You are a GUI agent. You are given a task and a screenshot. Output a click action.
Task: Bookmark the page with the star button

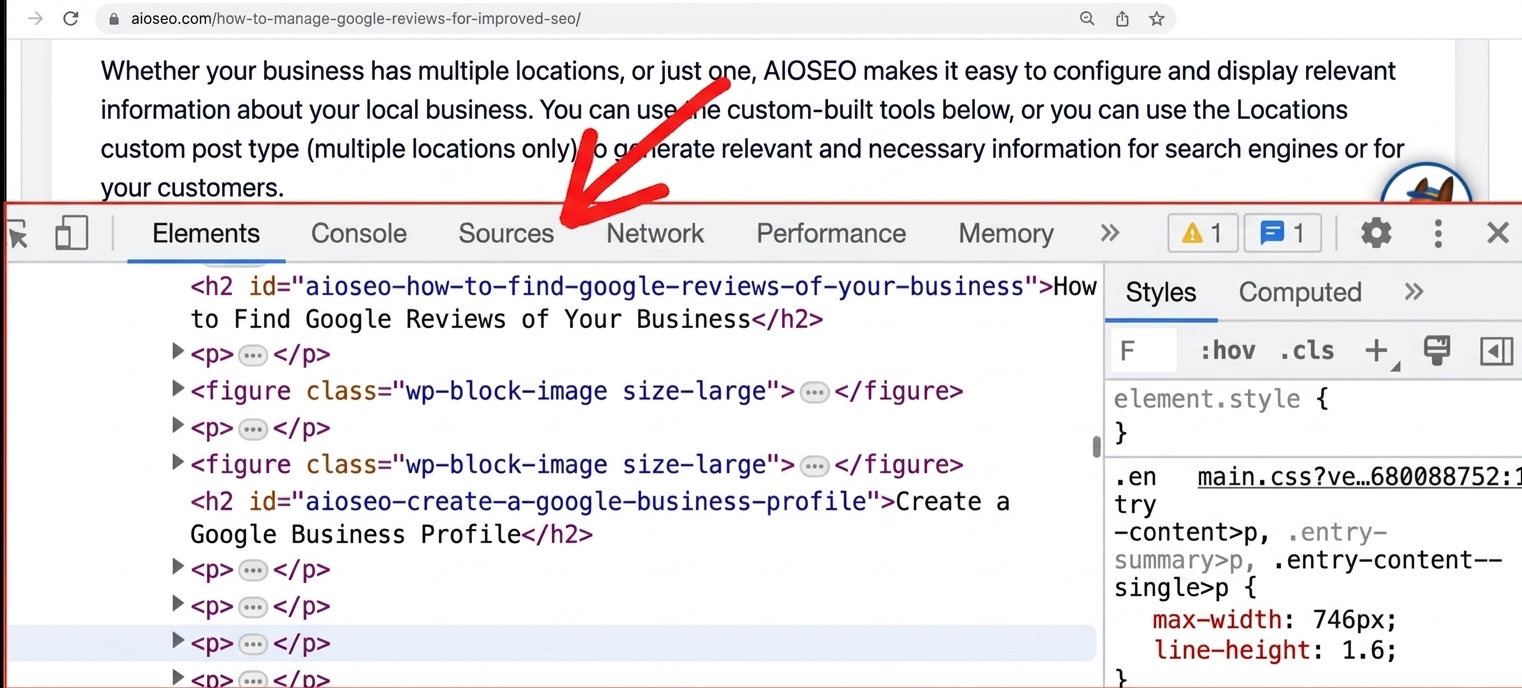tap(1156, 18)
